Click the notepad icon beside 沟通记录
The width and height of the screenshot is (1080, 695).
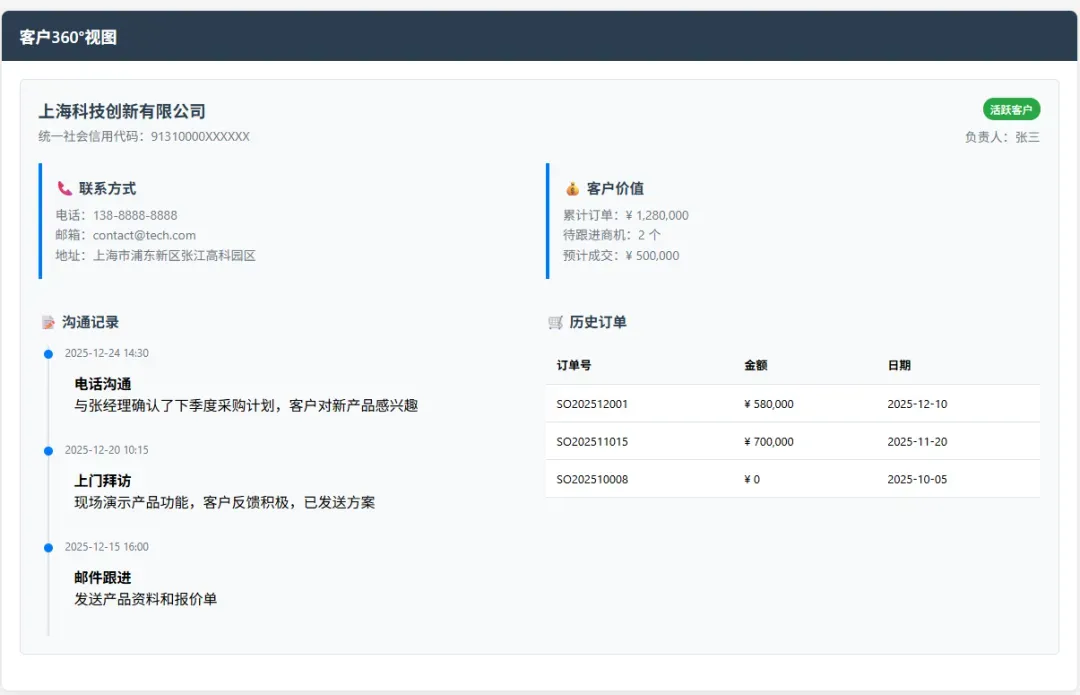pyautogui.click(x=48, y=322)
